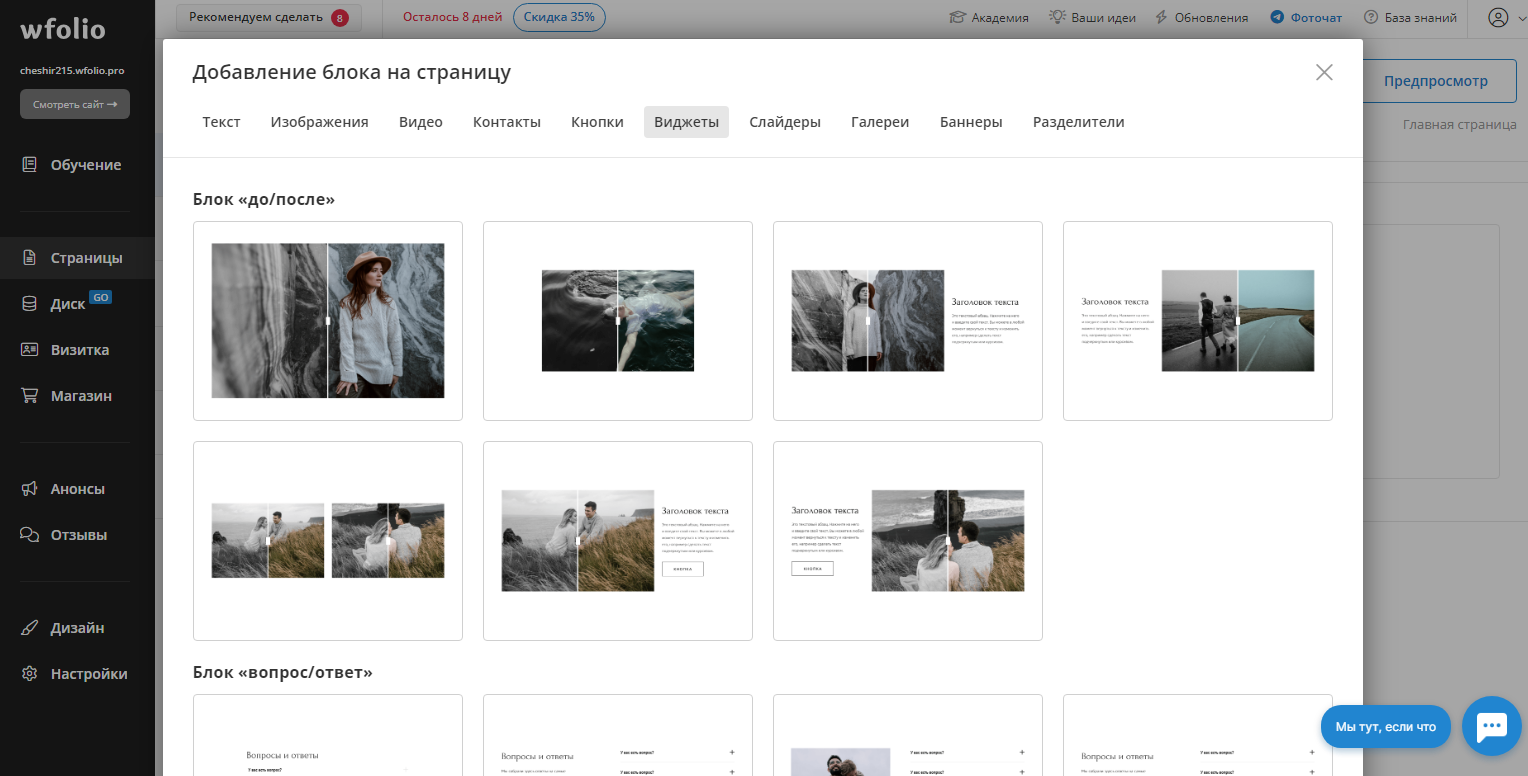
Task: Click the Страницы page icon in sidebar
Action: click(30, 258)
